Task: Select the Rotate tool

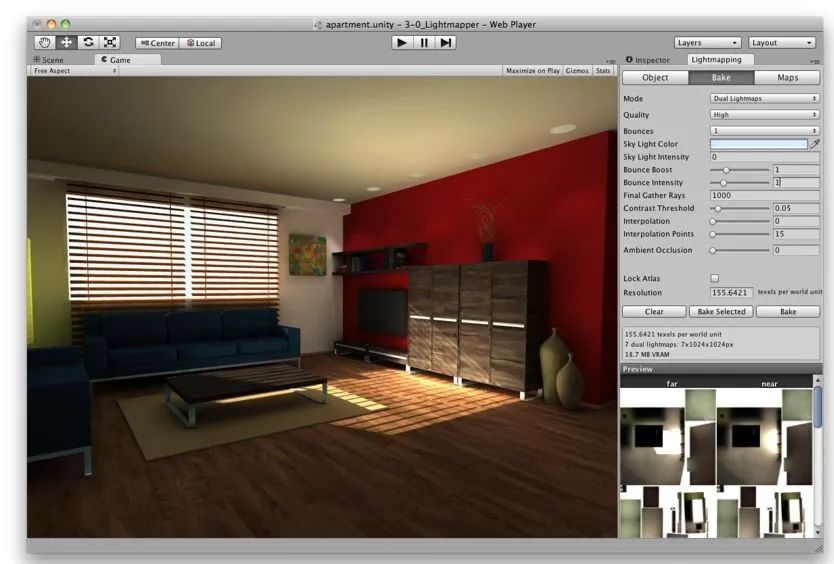Action: tap(88, 43)
